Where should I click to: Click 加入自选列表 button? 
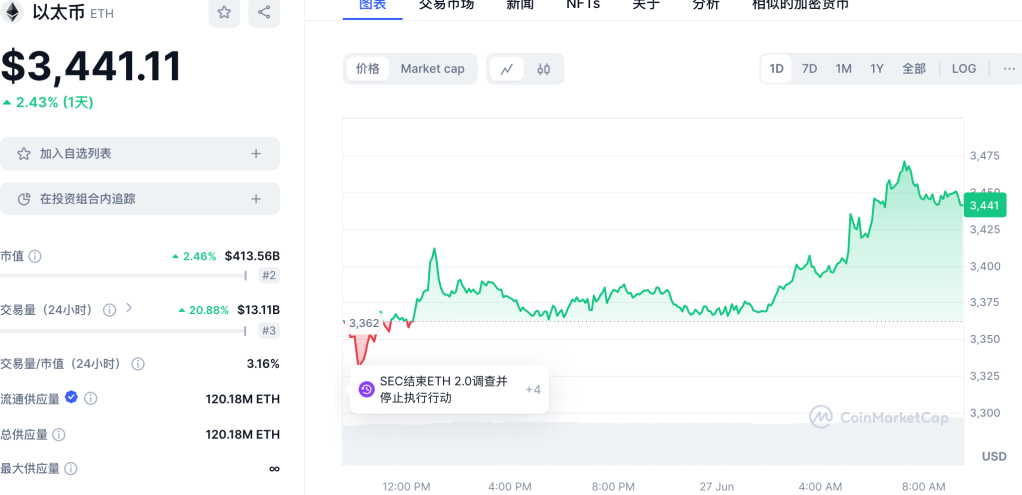pyautogui.click(x=139, y=154)
